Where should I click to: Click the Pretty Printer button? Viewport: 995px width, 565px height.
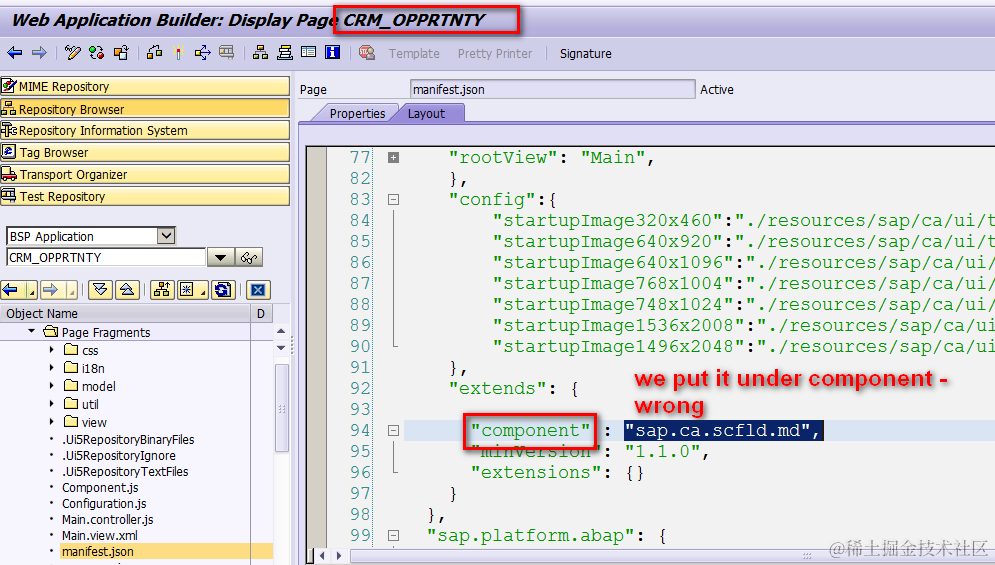click(495, 53)
